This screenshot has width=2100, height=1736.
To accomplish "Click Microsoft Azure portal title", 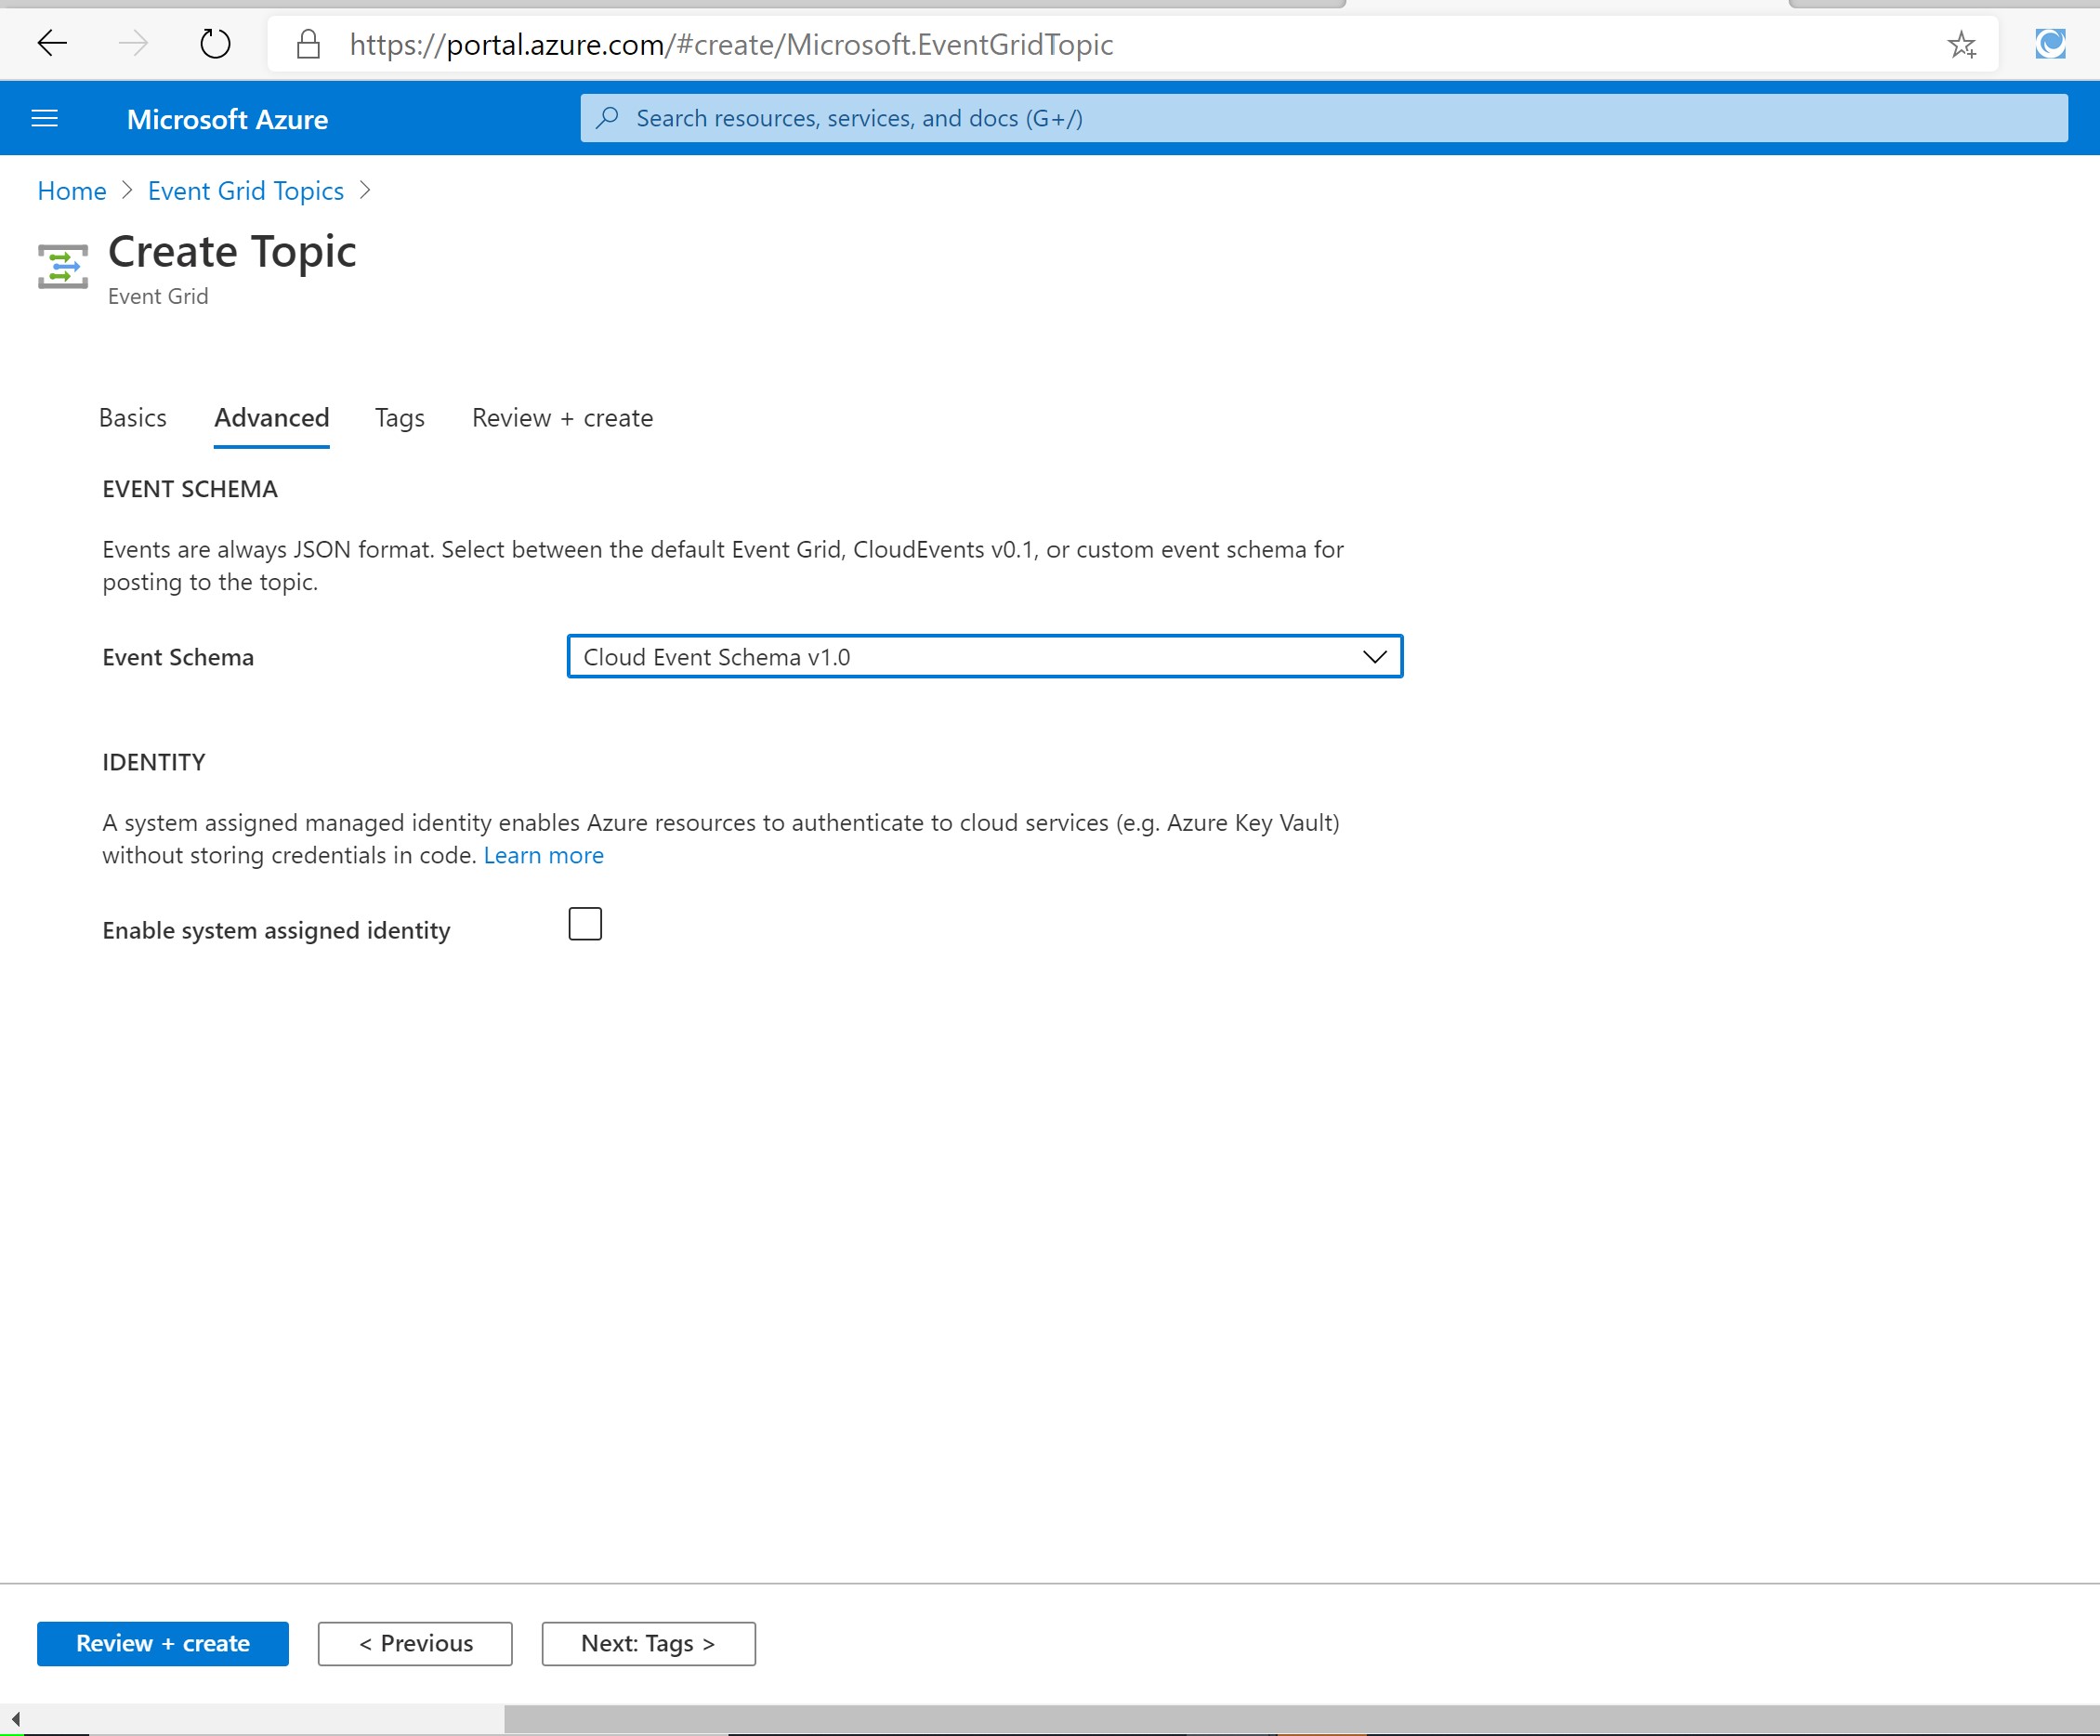I will (x=227, y=119).
